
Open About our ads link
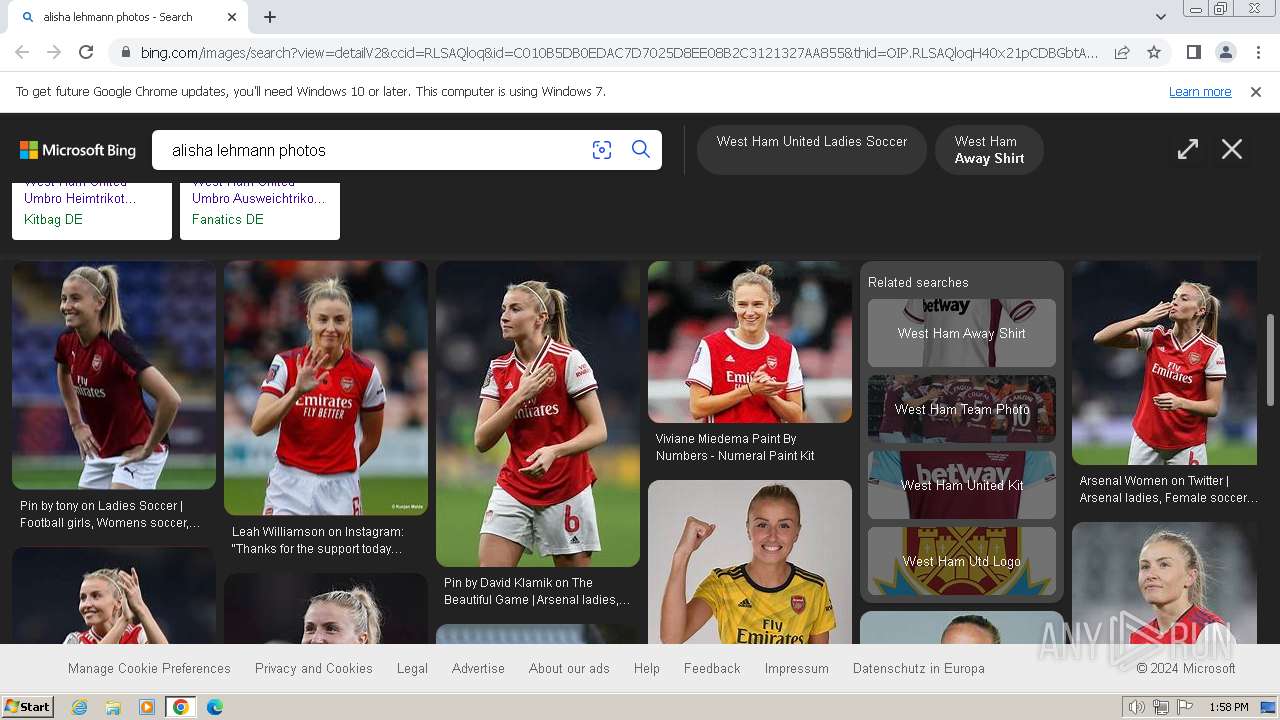point(569,668)
